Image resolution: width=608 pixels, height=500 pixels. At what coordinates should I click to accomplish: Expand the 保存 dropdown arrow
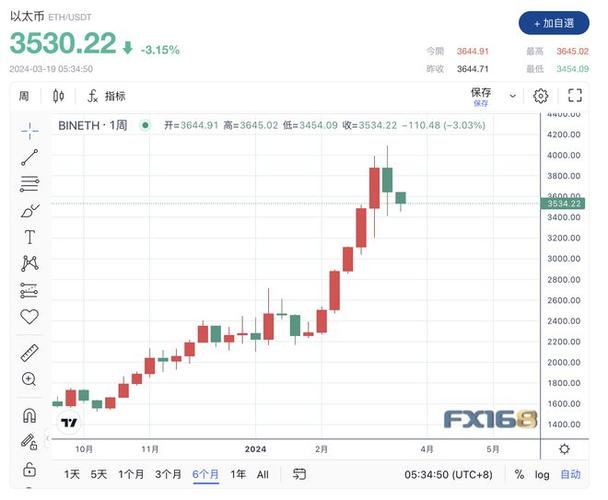click(x=513, y=96)
